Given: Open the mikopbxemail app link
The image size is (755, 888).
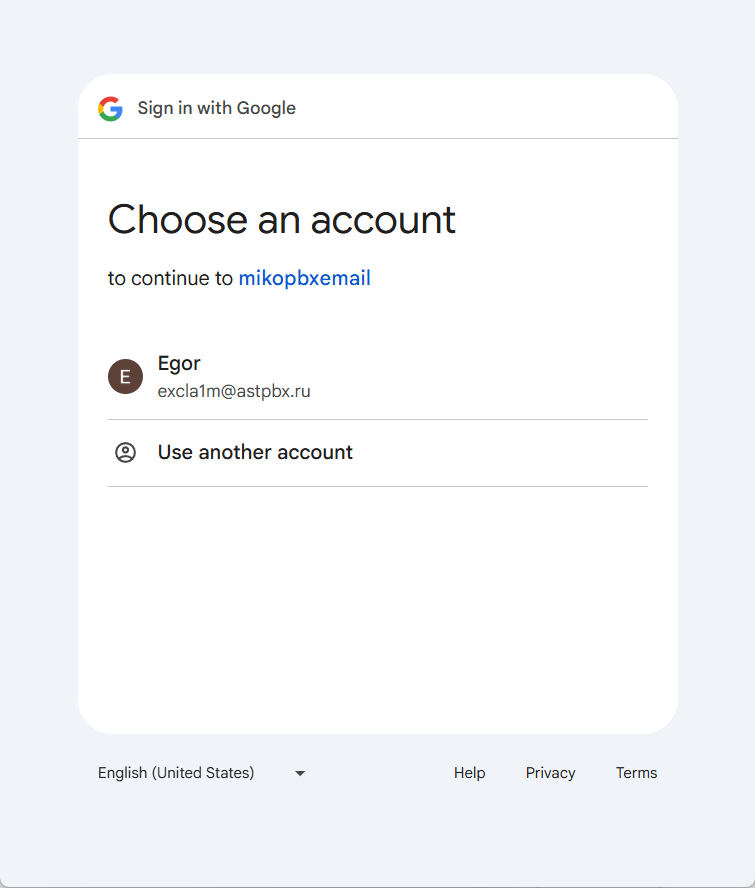Looking at the screenshot, I should [x=304, y=278].
